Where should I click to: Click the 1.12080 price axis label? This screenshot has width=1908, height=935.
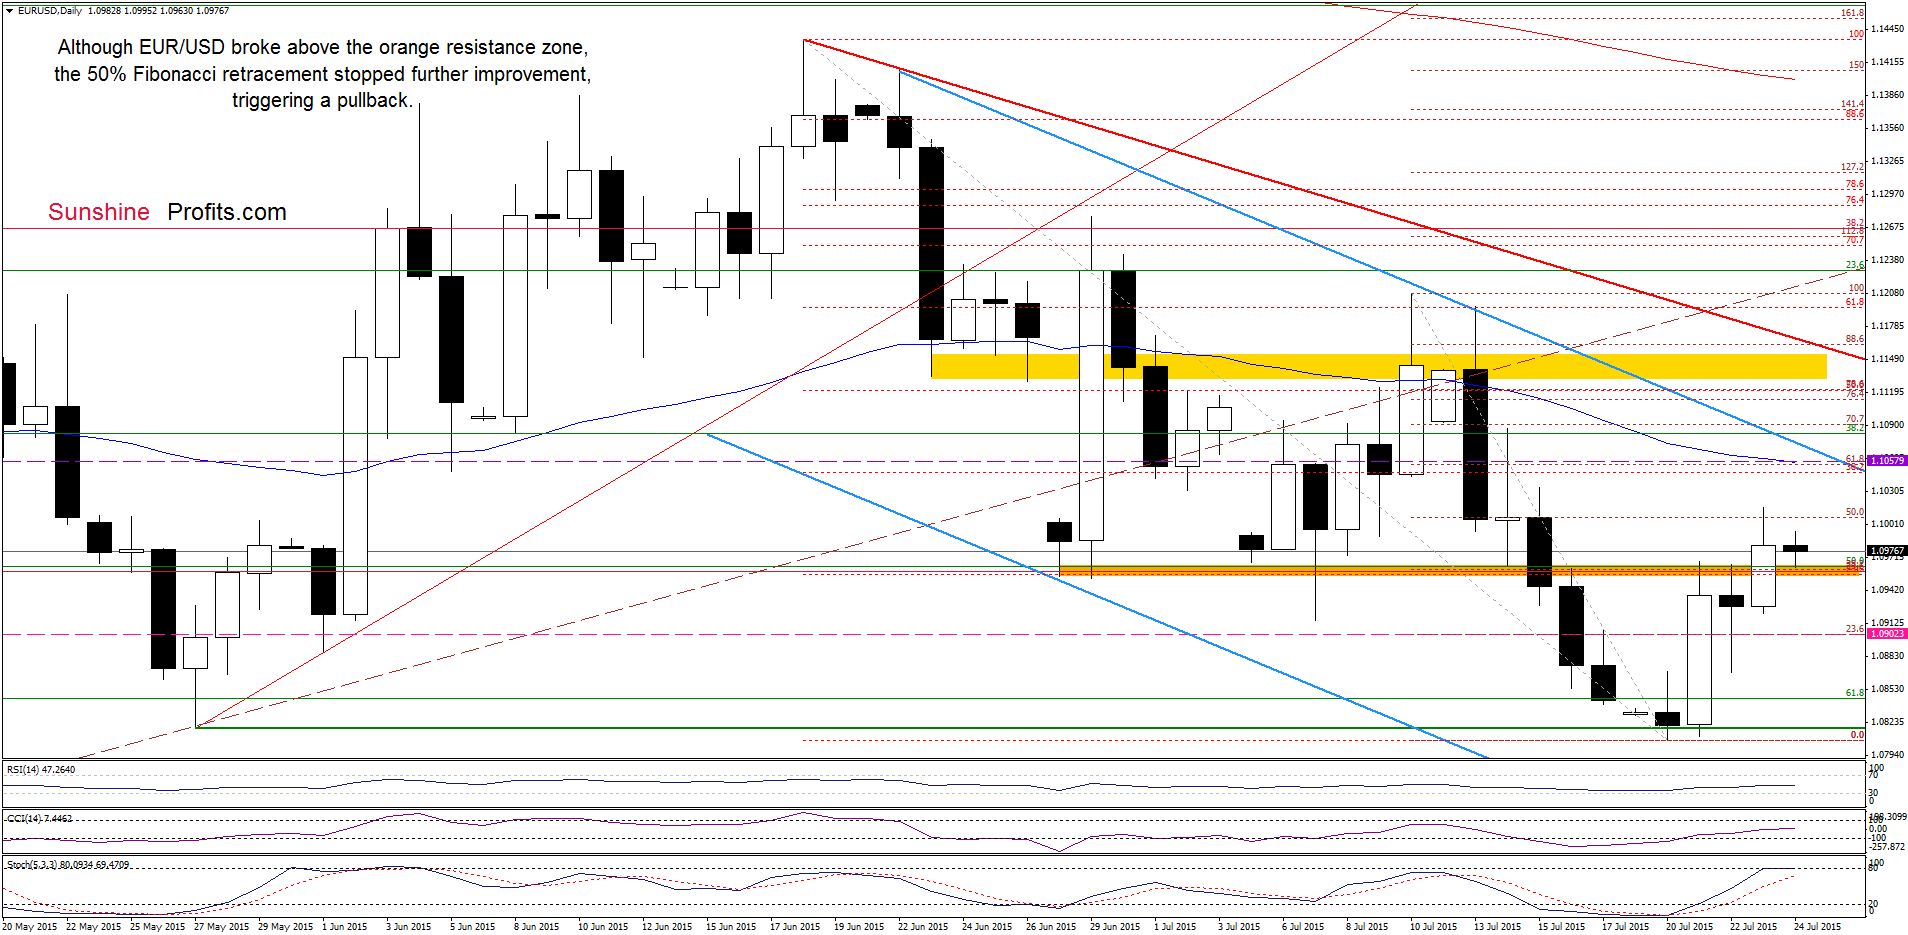[x=1887, y=293]
